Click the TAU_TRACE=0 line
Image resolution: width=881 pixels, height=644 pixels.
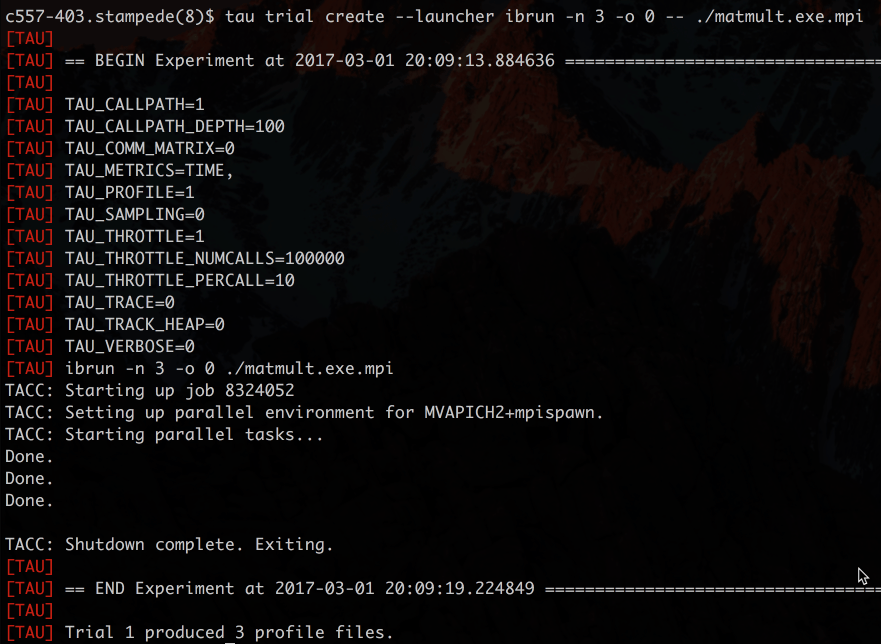tap(90, 302)
